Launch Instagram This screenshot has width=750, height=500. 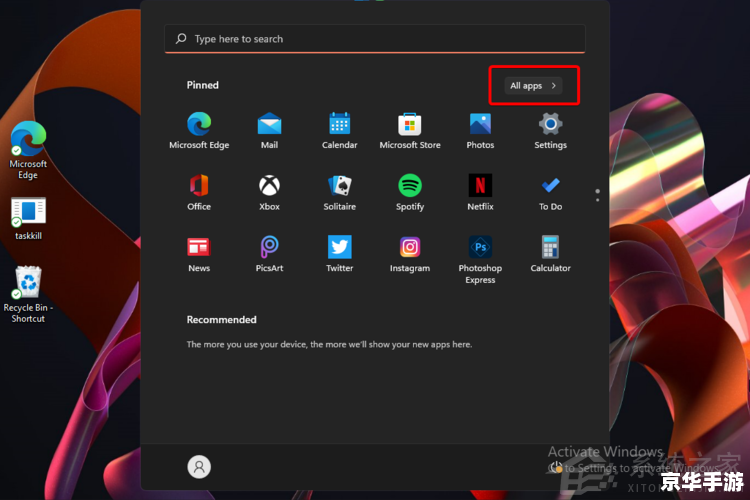tap(410, 254)
